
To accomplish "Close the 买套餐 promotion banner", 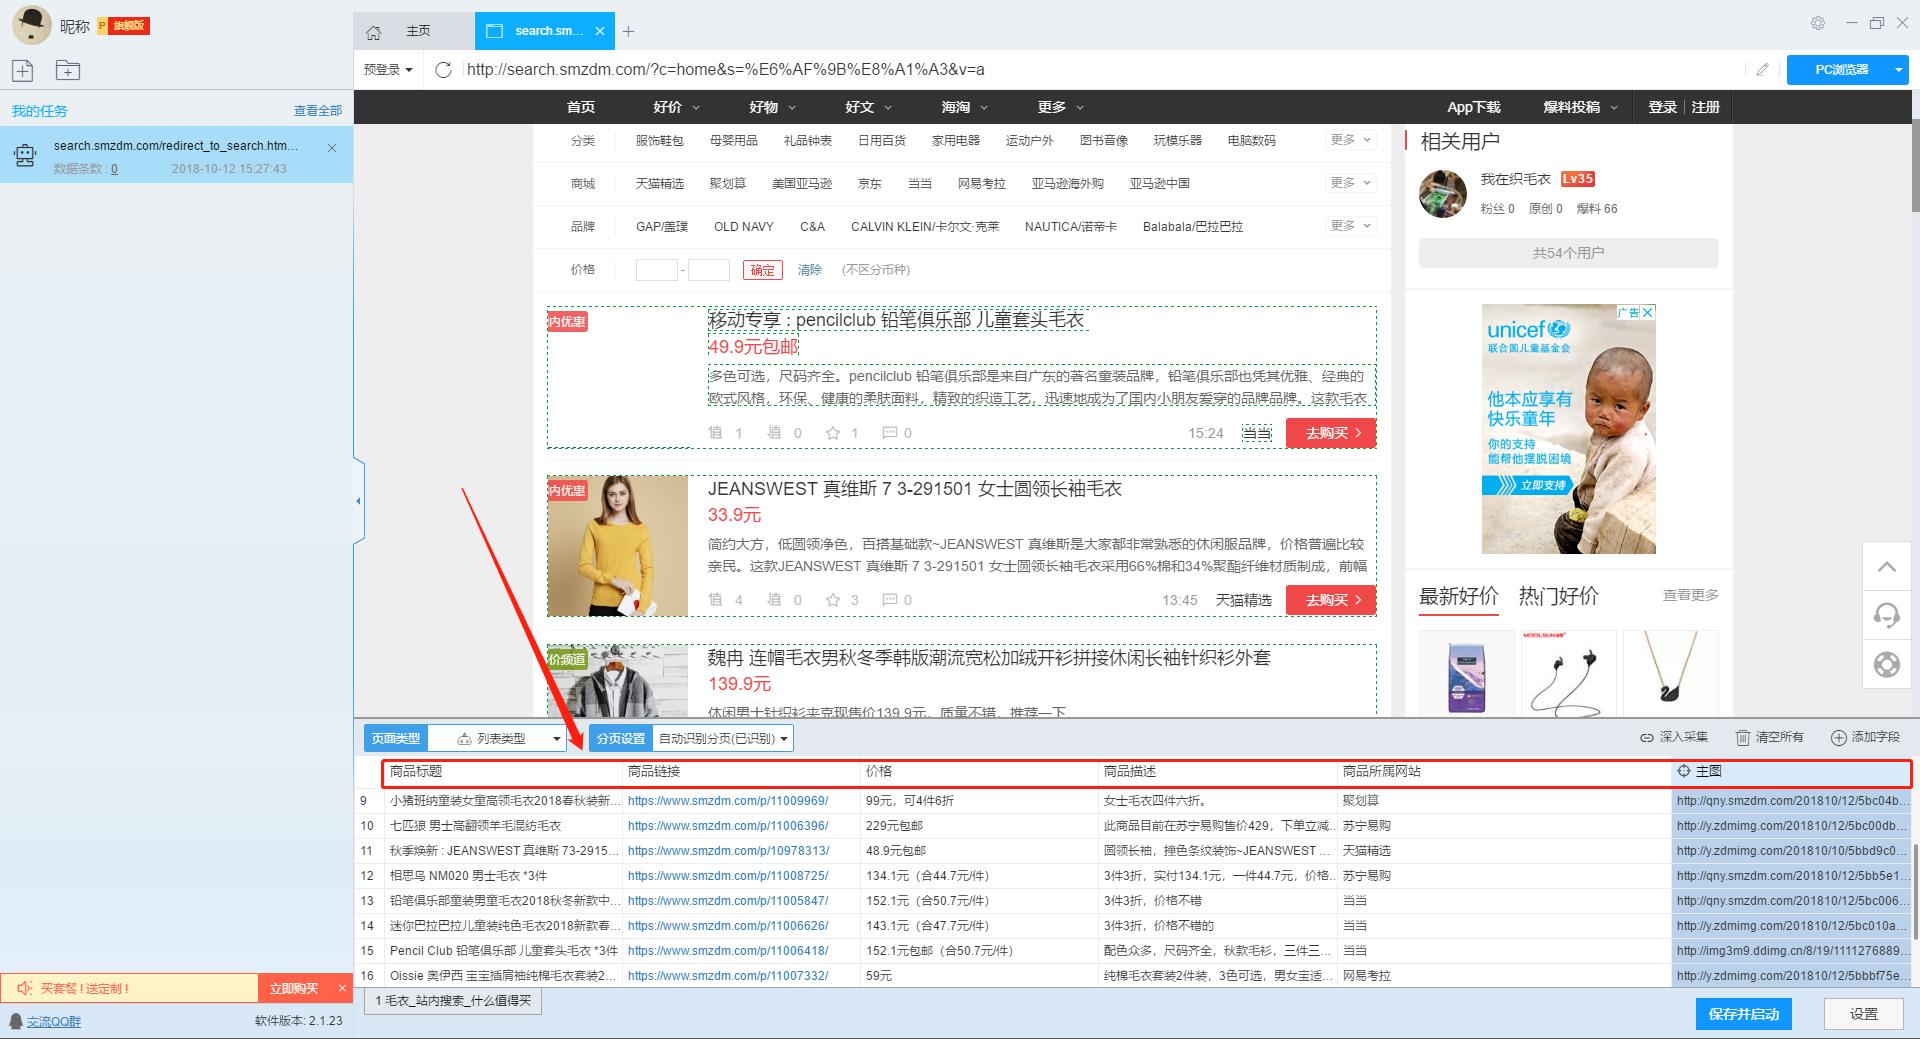I will (342, 988).
